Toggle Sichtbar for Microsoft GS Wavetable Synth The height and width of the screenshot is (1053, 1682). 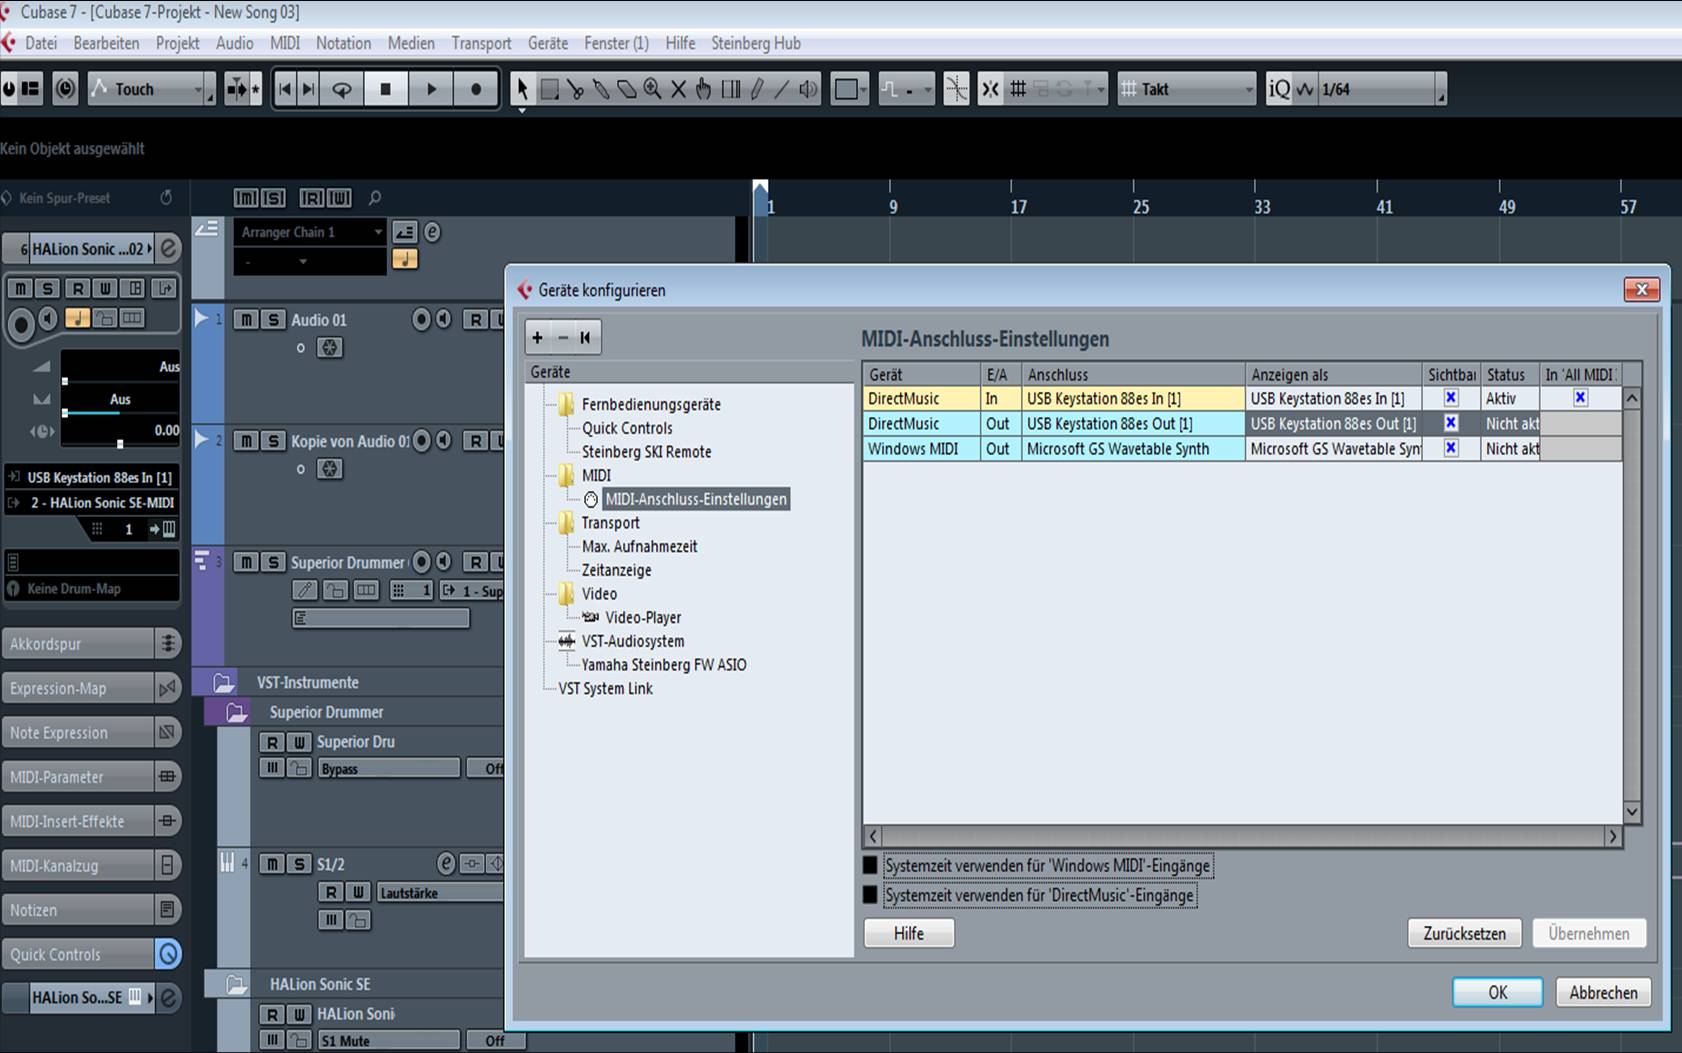pos(1450,448)
